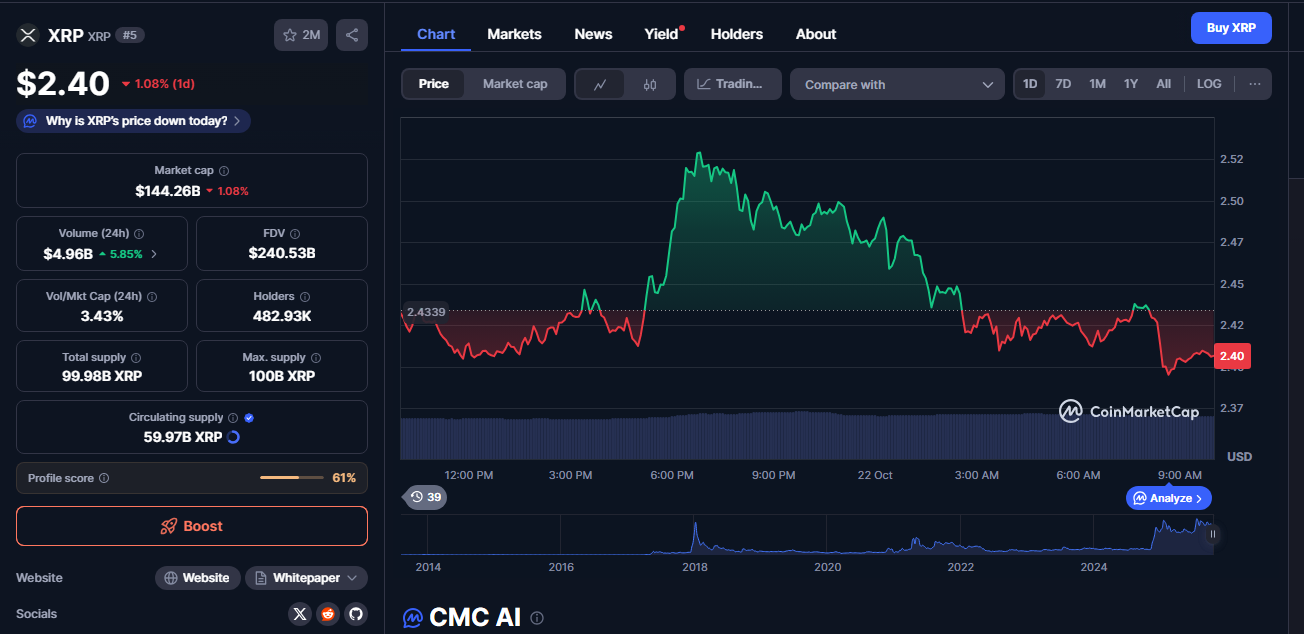Open the Compare with dropdown
The width and height of the screenshot is (1304, 634).
896,84
